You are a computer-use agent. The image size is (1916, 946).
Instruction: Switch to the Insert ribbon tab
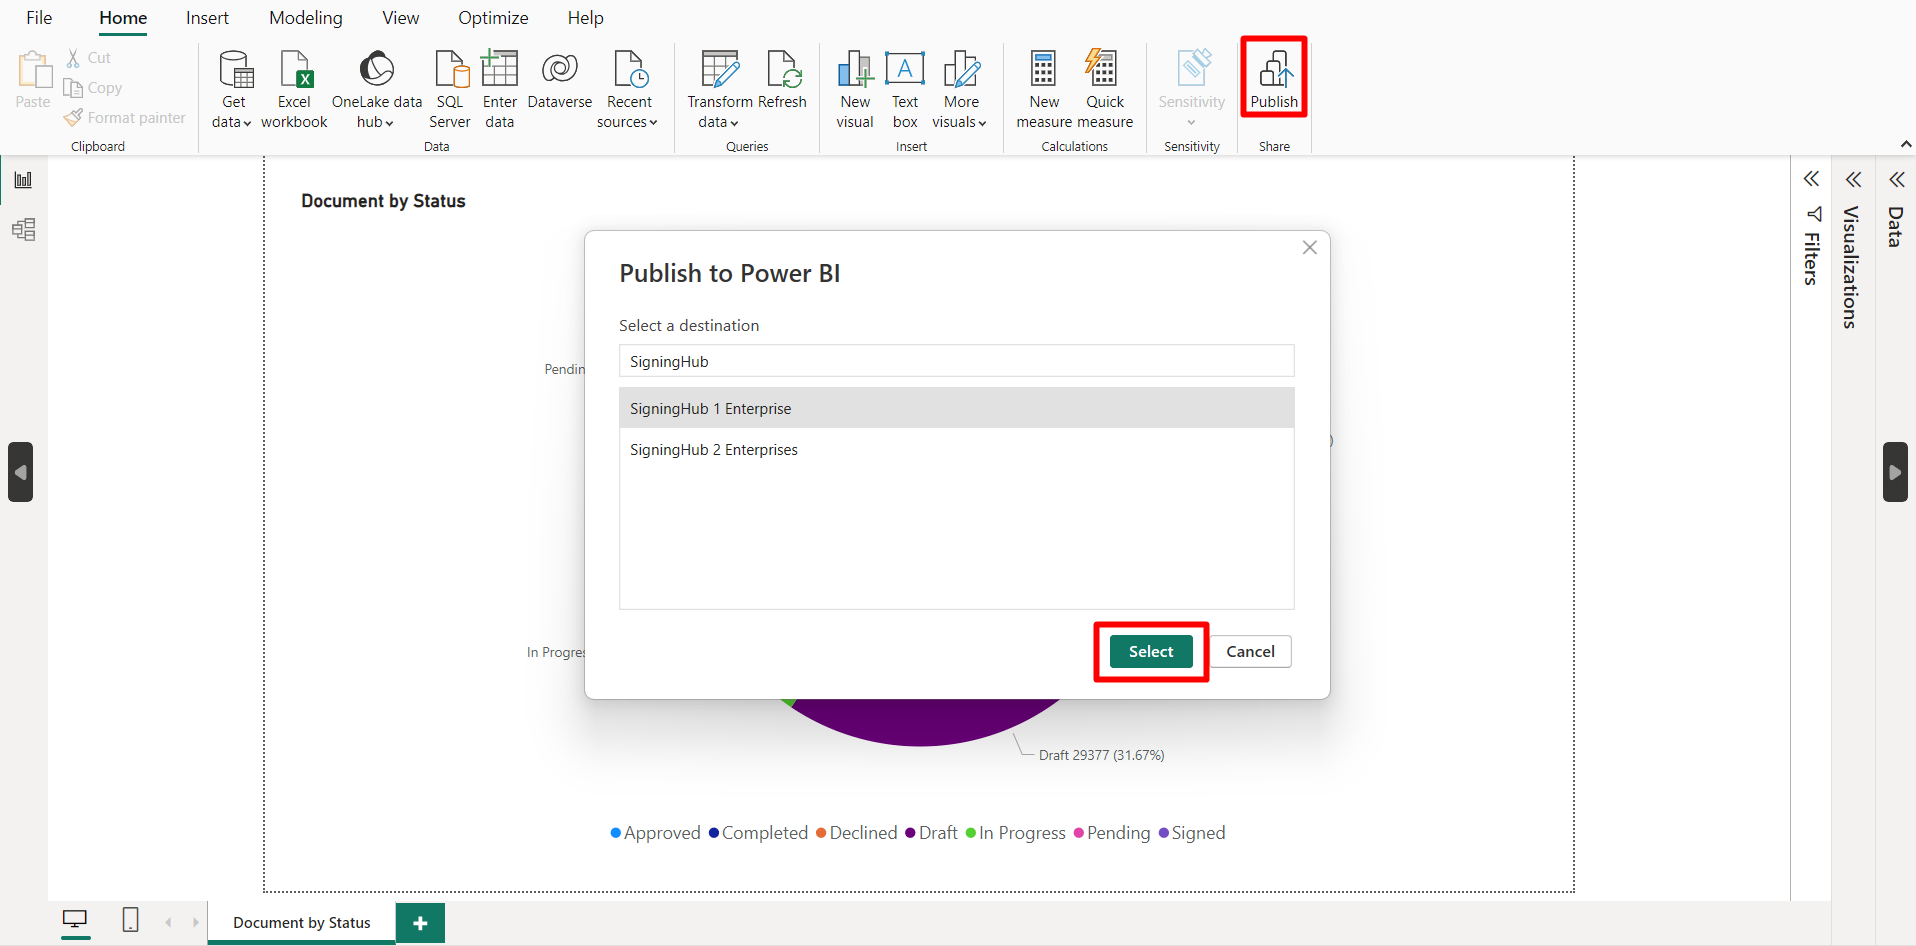pyautogui.click(x=207, y=18)
